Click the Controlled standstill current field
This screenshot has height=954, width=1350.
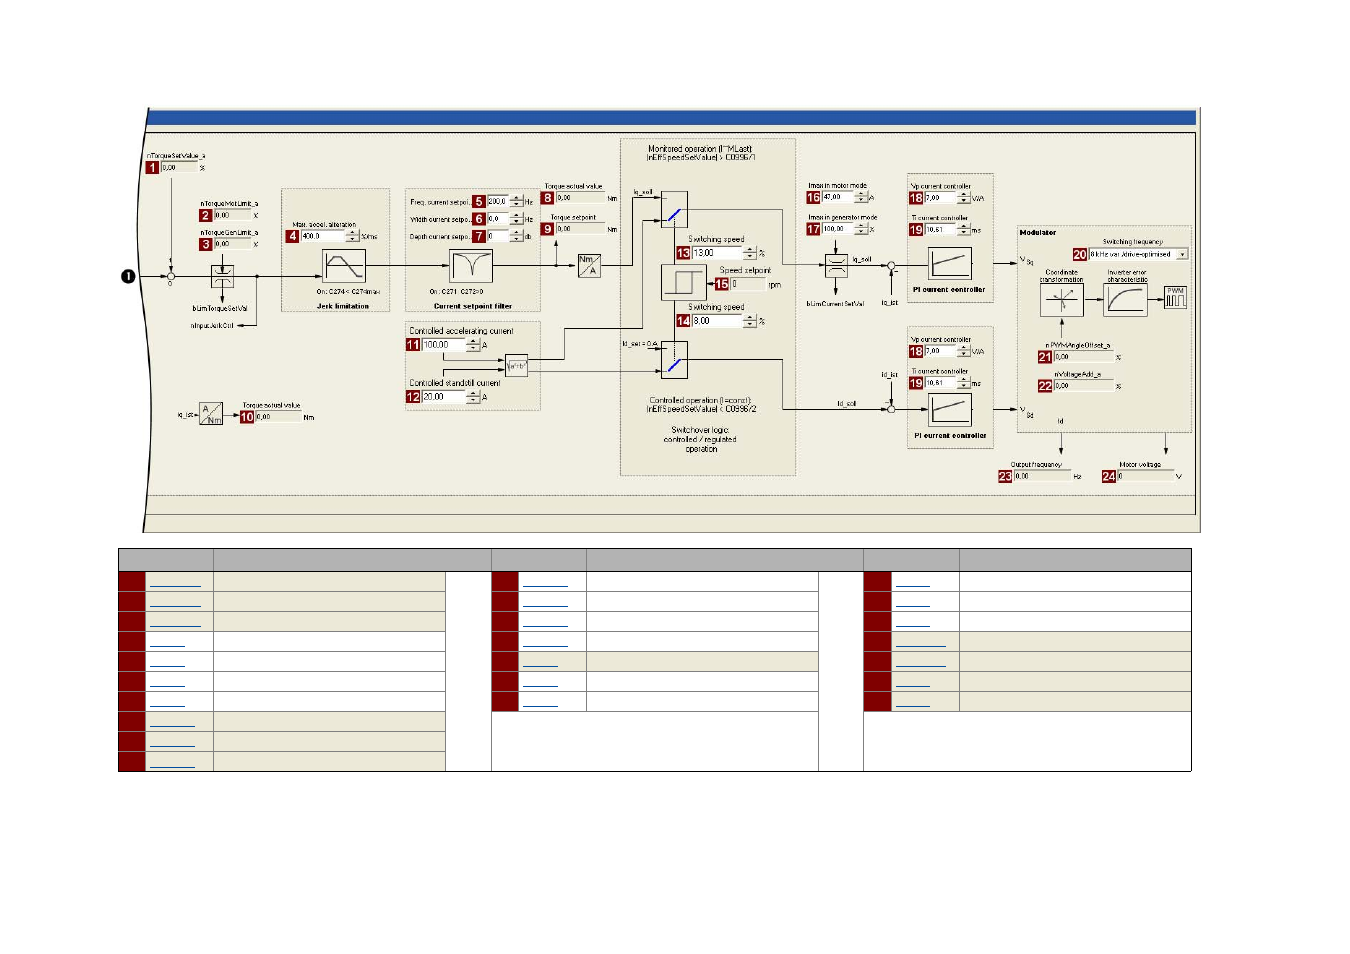click(444, 397)
